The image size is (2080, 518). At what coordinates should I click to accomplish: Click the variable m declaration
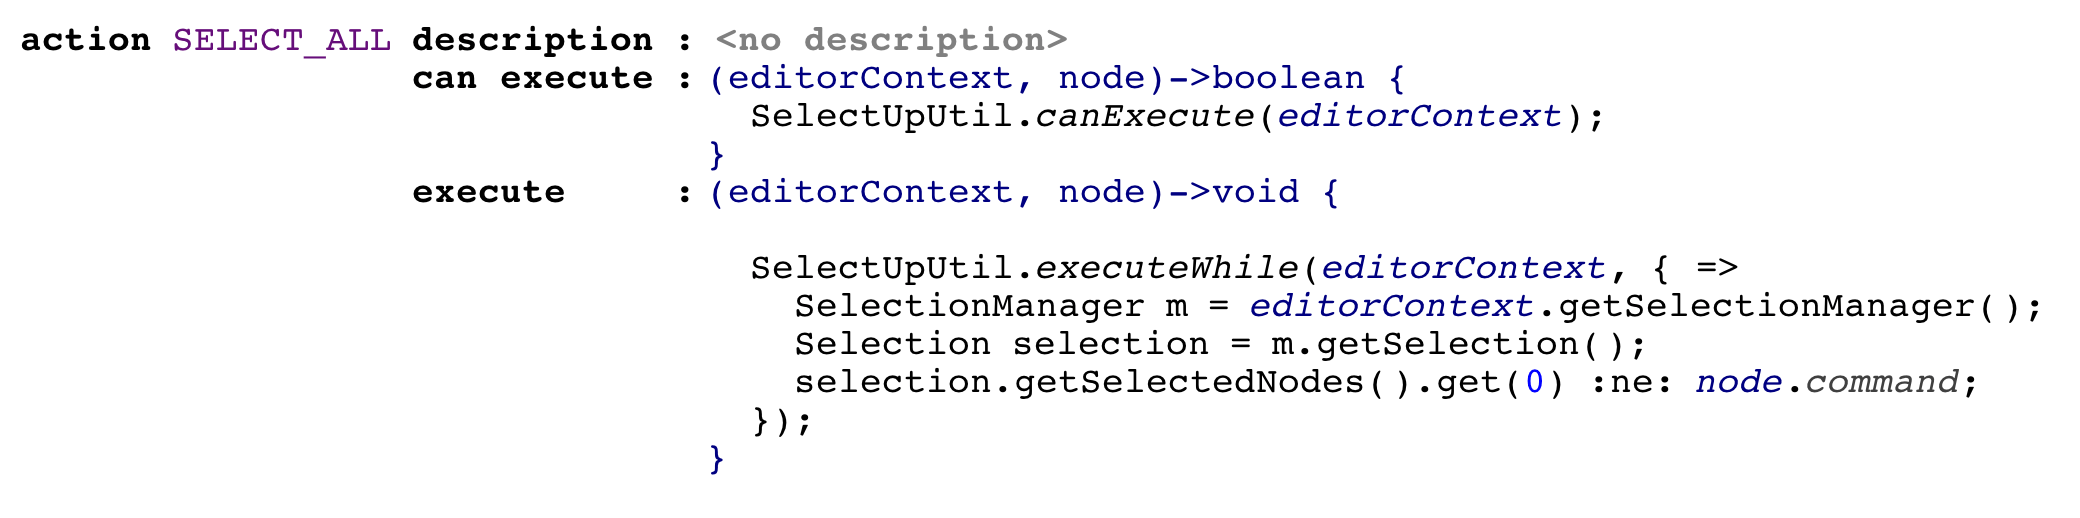click(x=1176, y=307)
